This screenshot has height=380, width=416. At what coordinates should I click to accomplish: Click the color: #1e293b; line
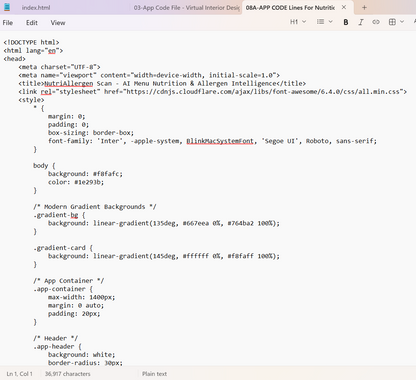coord(76,182)
